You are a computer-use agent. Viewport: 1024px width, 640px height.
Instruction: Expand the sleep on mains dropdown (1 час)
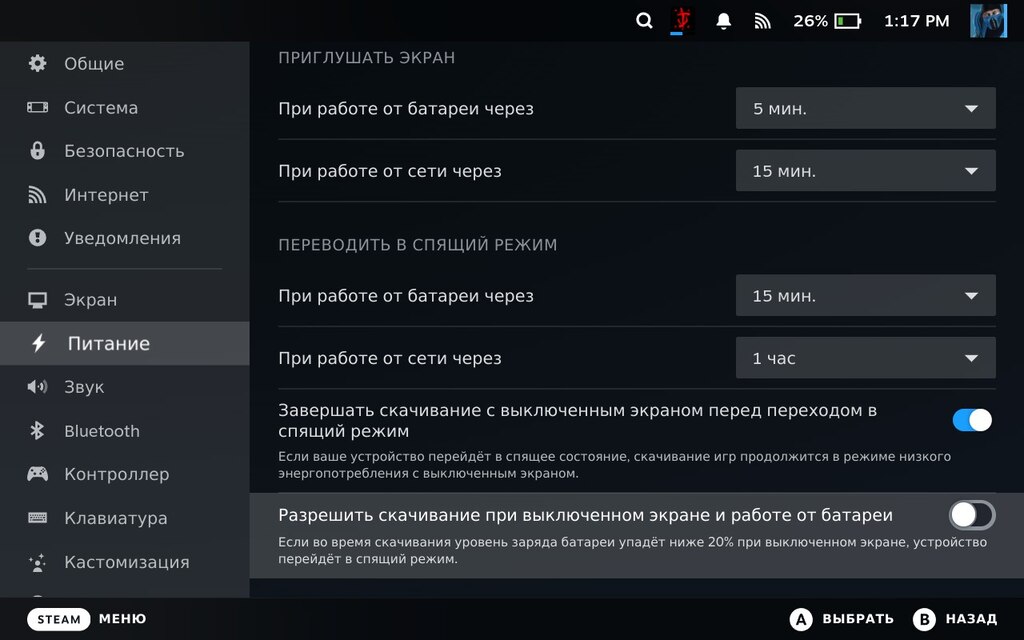click(x=865, y=358)
